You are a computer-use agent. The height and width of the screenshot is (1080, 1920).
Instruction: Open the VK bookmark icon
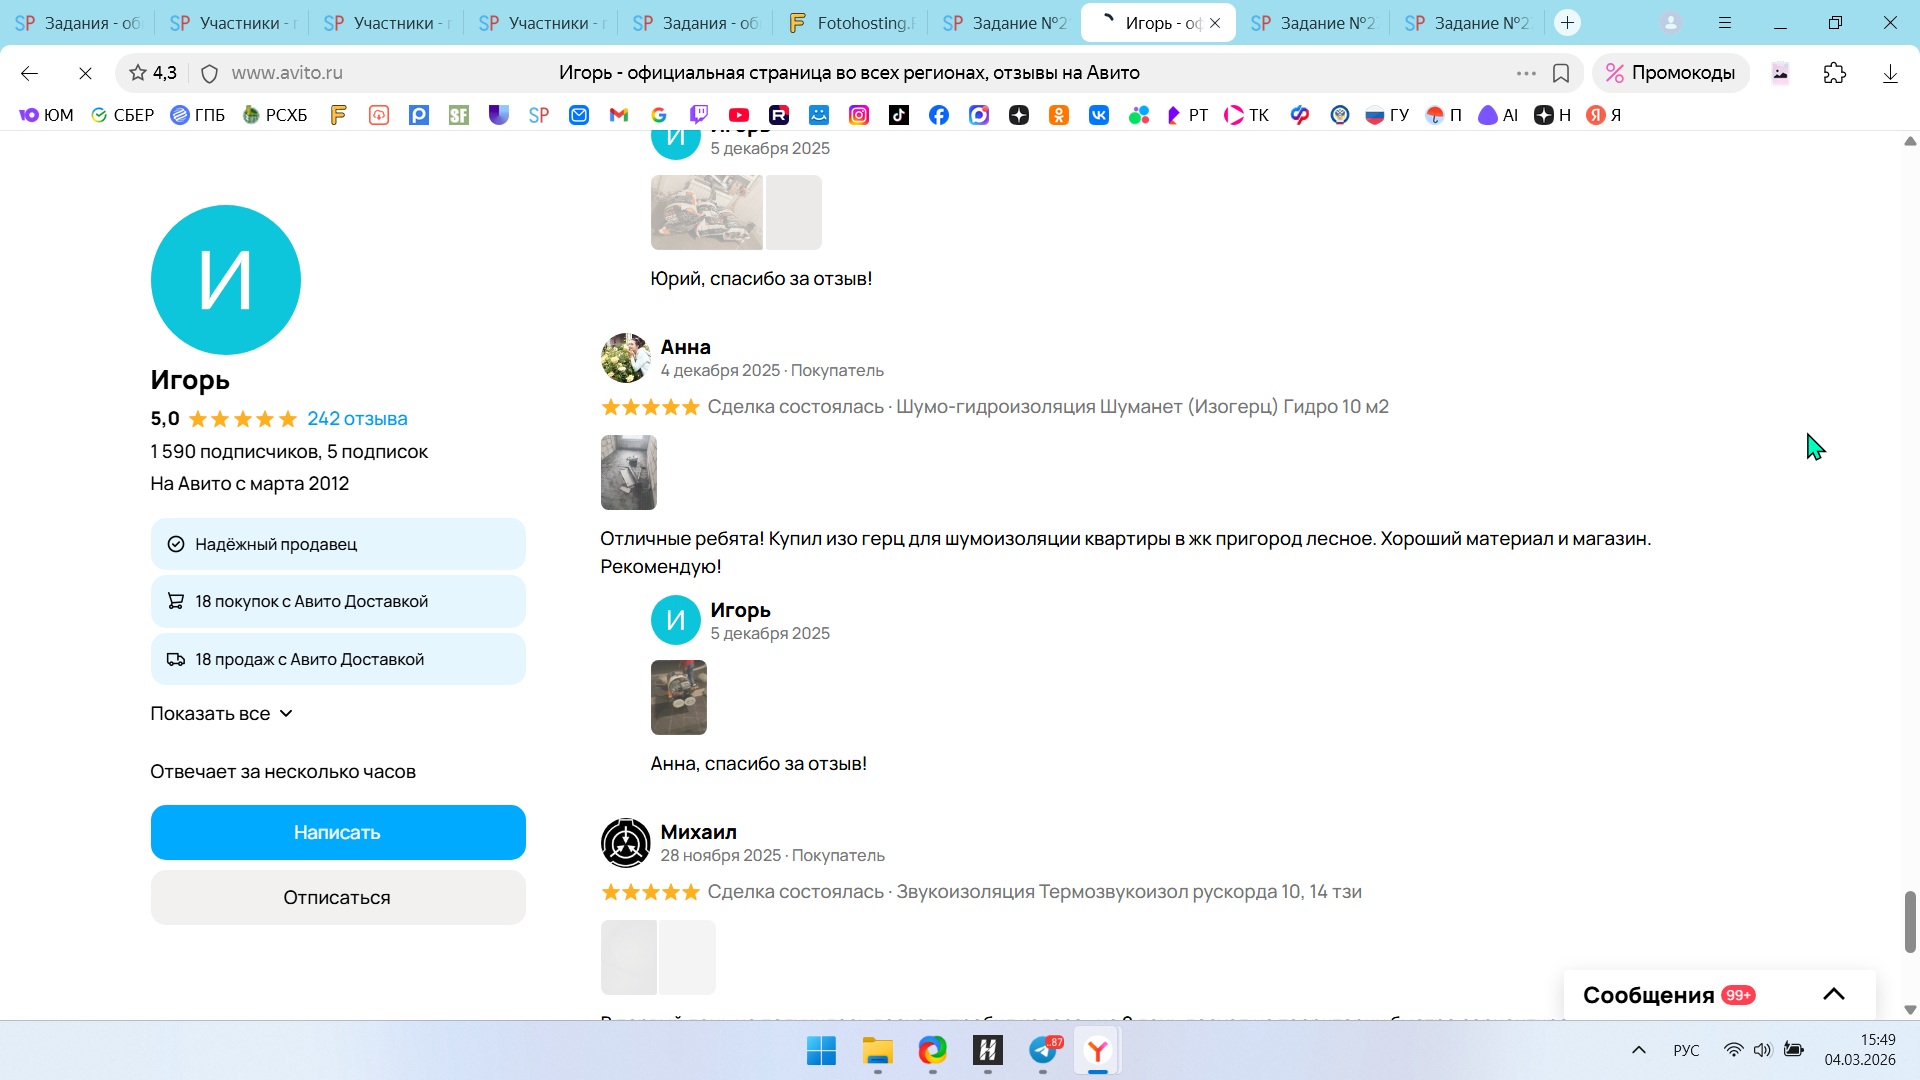(1099, 115)
